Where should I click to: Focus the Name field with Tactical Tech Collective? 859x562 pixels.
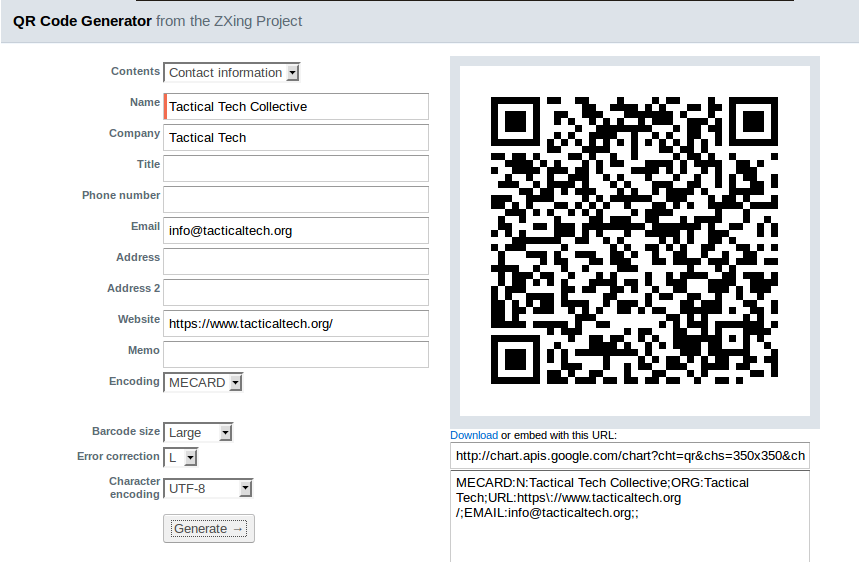pos(296,106)
